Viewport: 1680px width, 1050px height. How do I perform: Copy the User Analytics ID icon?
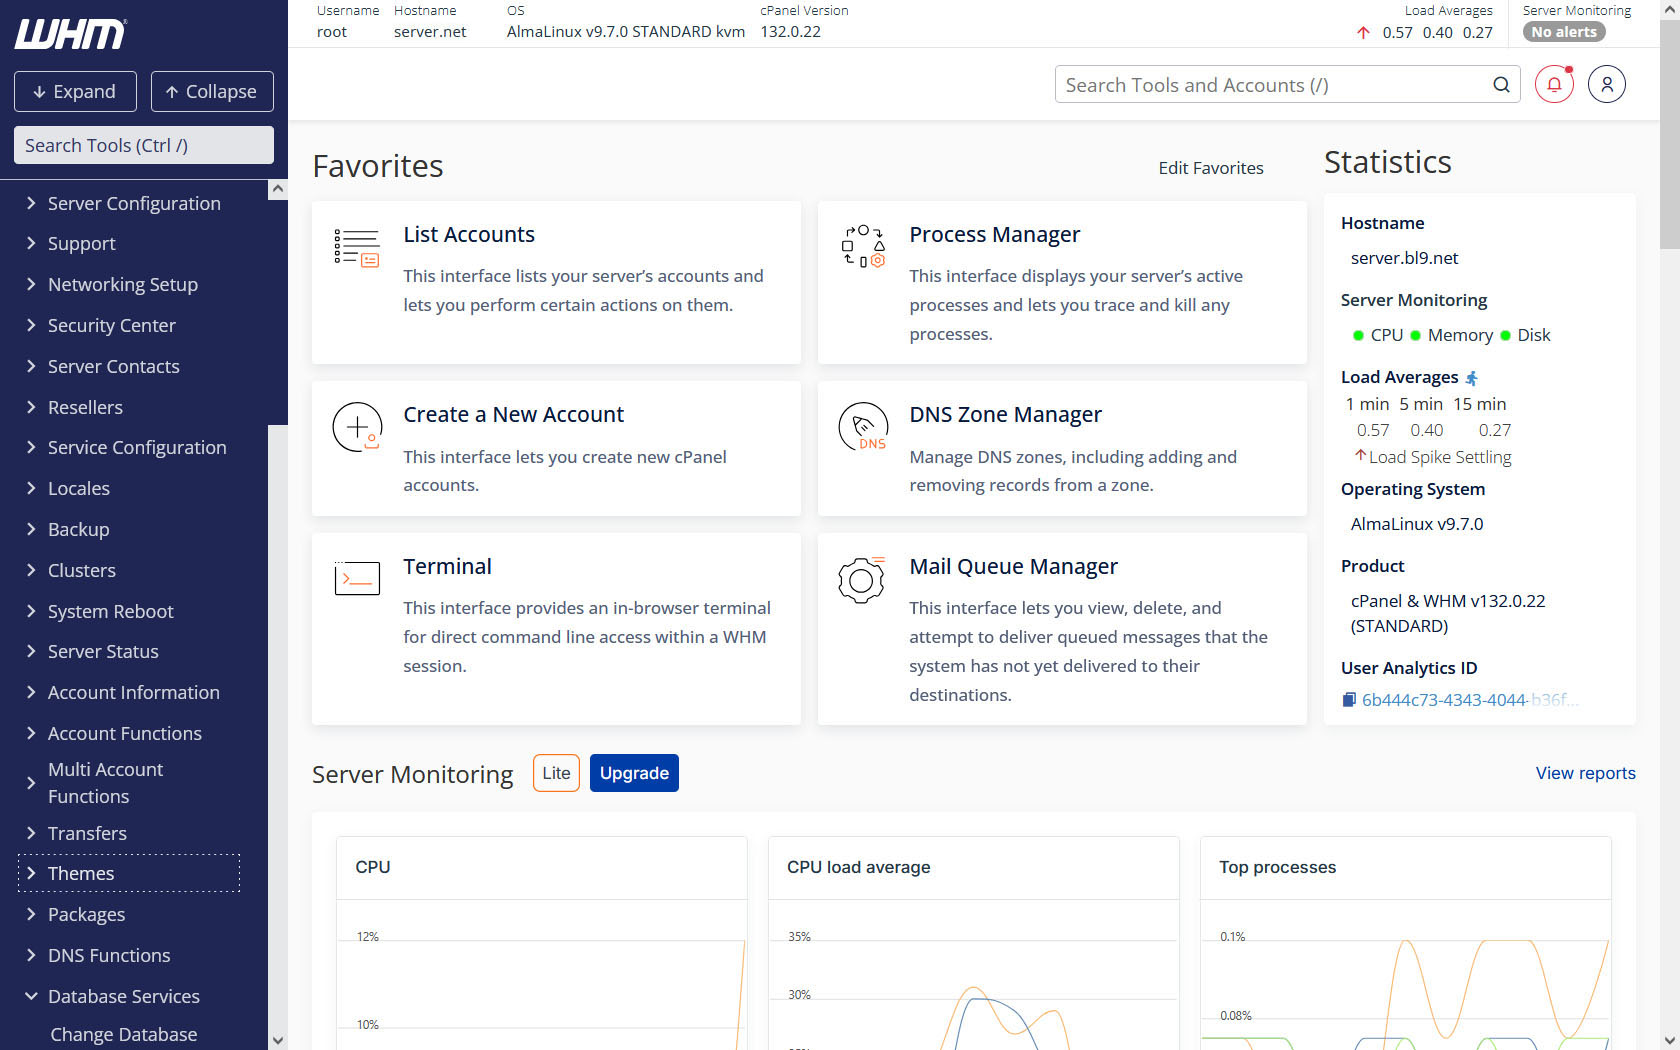pyautogui.click(x=1349, y=700)
